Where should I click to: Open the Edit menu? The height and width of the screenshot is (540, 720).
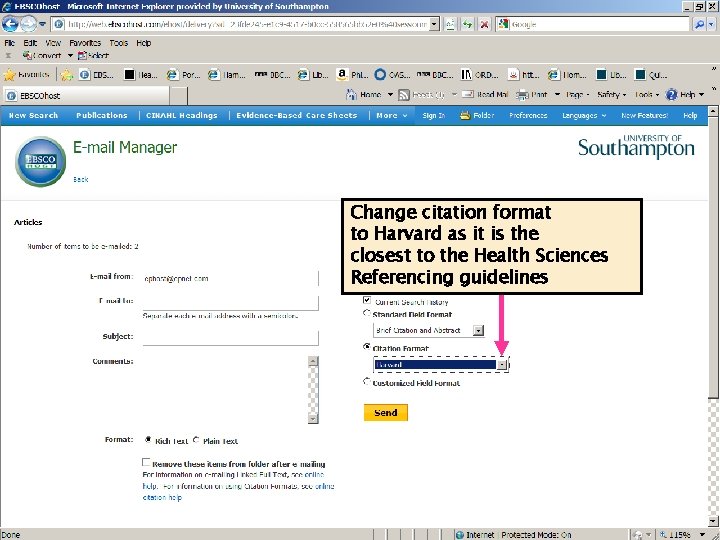pos(30,43)
